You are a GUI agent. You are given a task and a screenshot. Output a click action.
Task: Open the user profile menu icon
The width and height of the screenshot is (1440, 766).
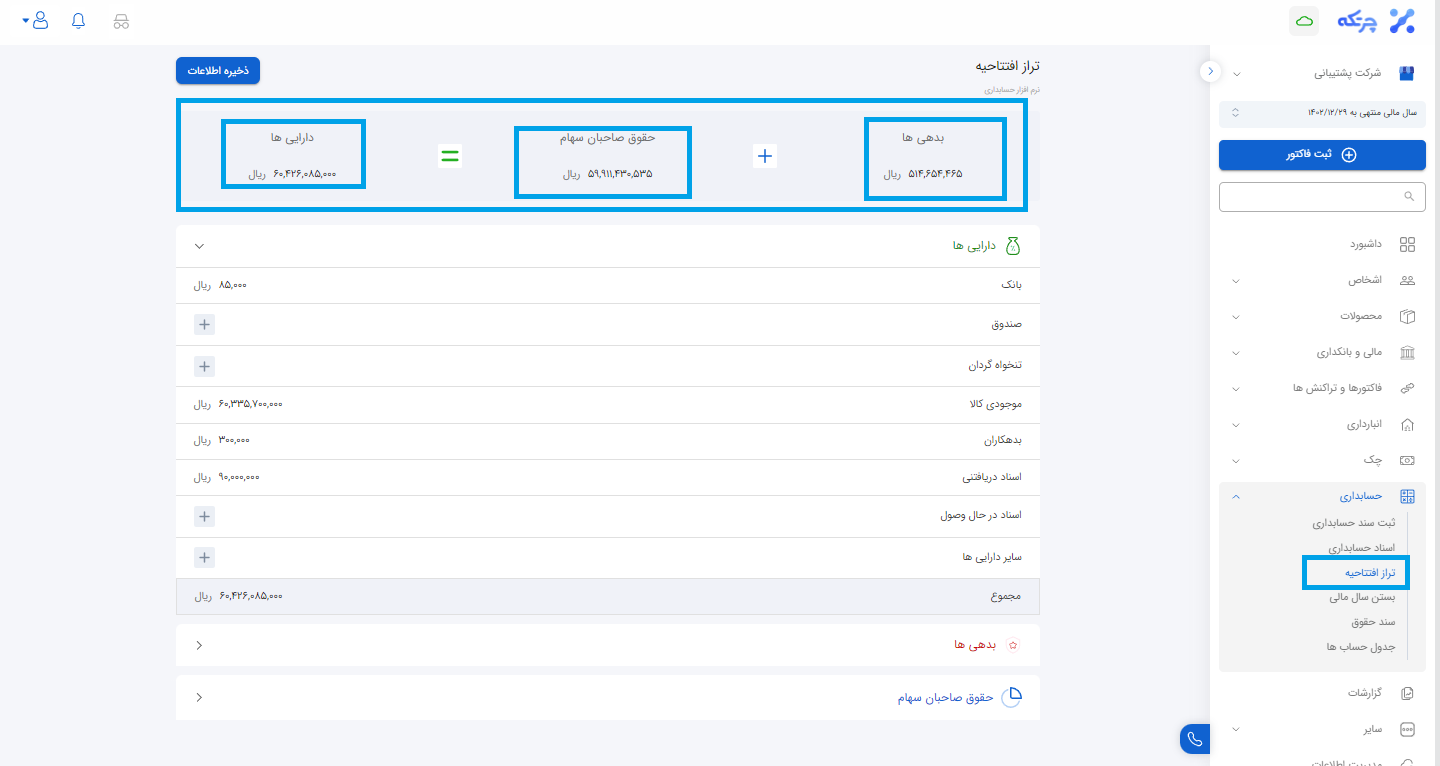[39, 21]
